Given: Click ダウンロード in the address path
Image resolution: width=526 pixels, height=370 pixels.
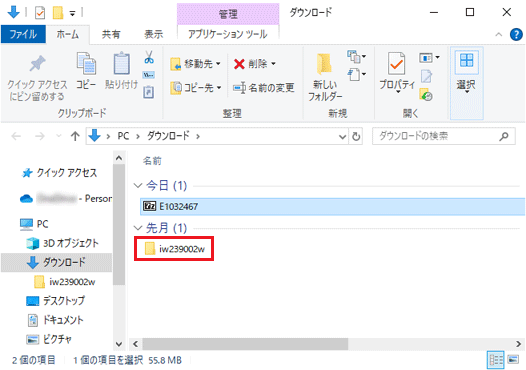Looking at the screenshot, I should 168,136.
